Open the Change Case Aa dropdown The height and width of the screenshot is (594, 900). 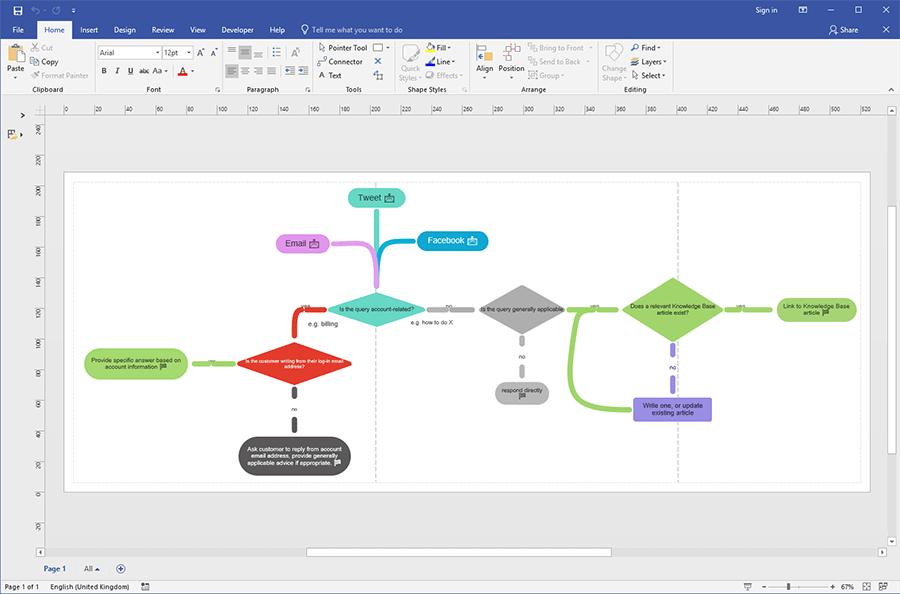pos(160,71)
